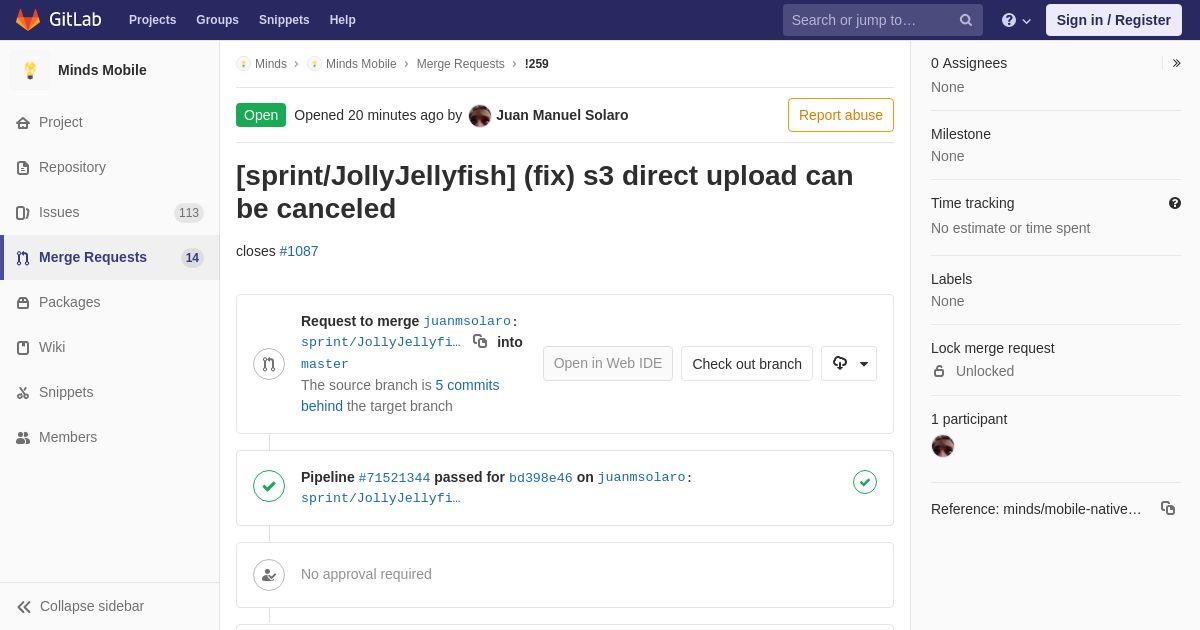The image size is (1200, 630).
Task: Click Merge Requests breadcrumb link
Action: 461,64
